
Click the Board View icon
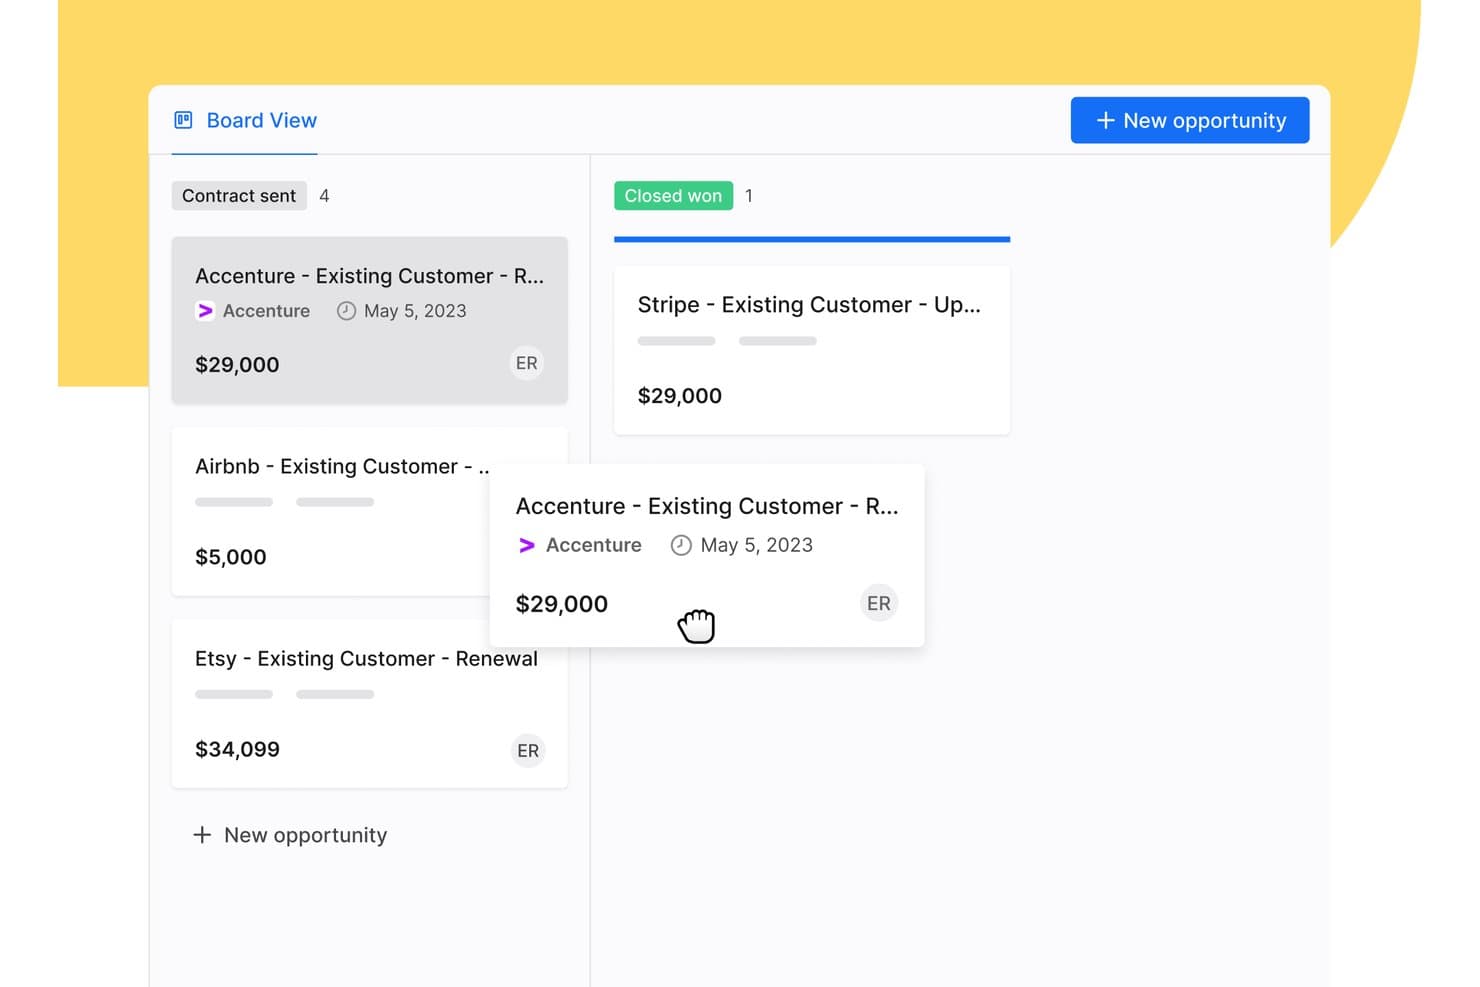pos(183,121)
